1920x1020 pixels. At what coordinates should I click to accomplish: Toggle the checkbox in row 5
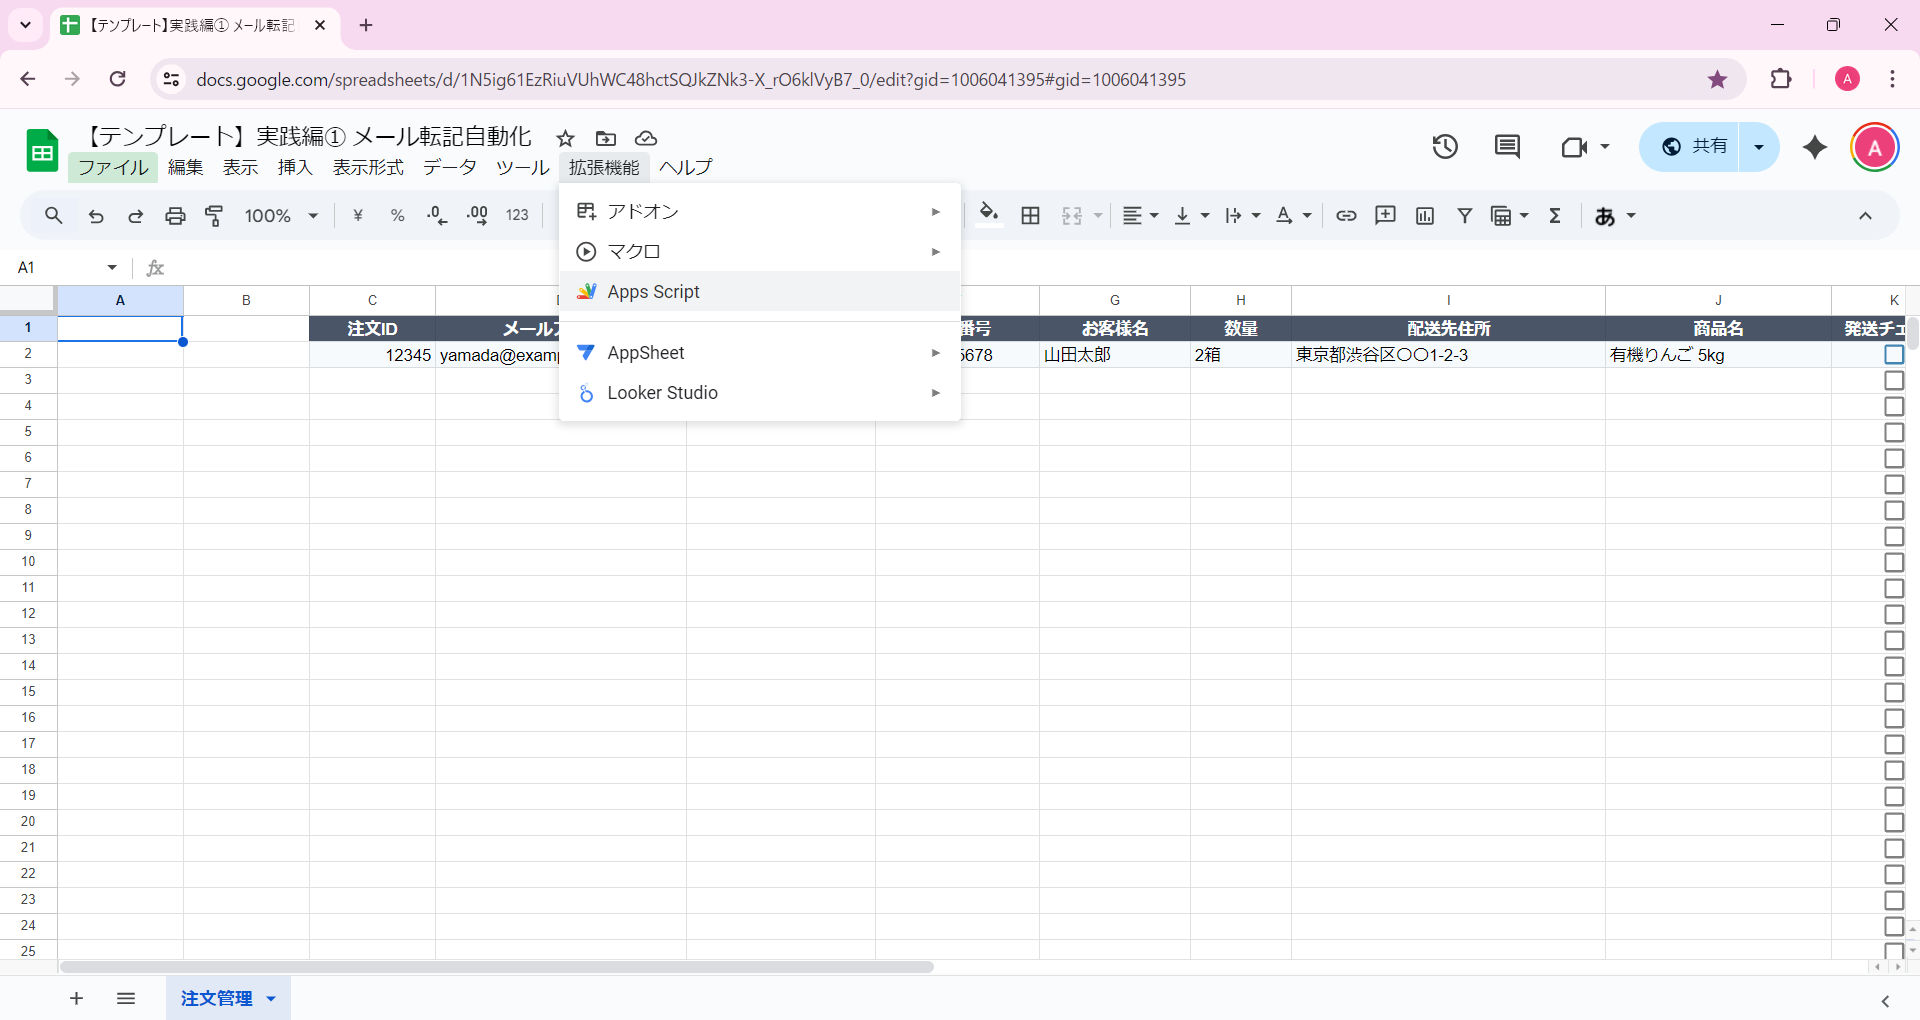[x=1893, y=432]
